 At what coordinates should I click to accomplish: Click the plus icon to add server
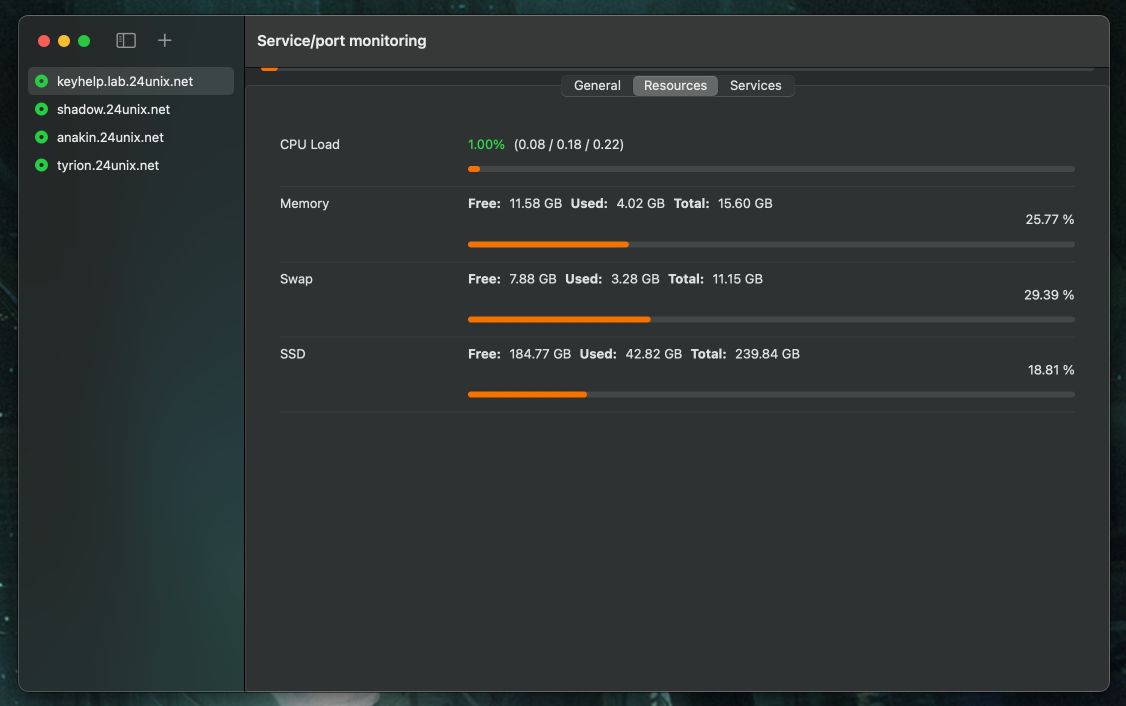click(165, 41)
